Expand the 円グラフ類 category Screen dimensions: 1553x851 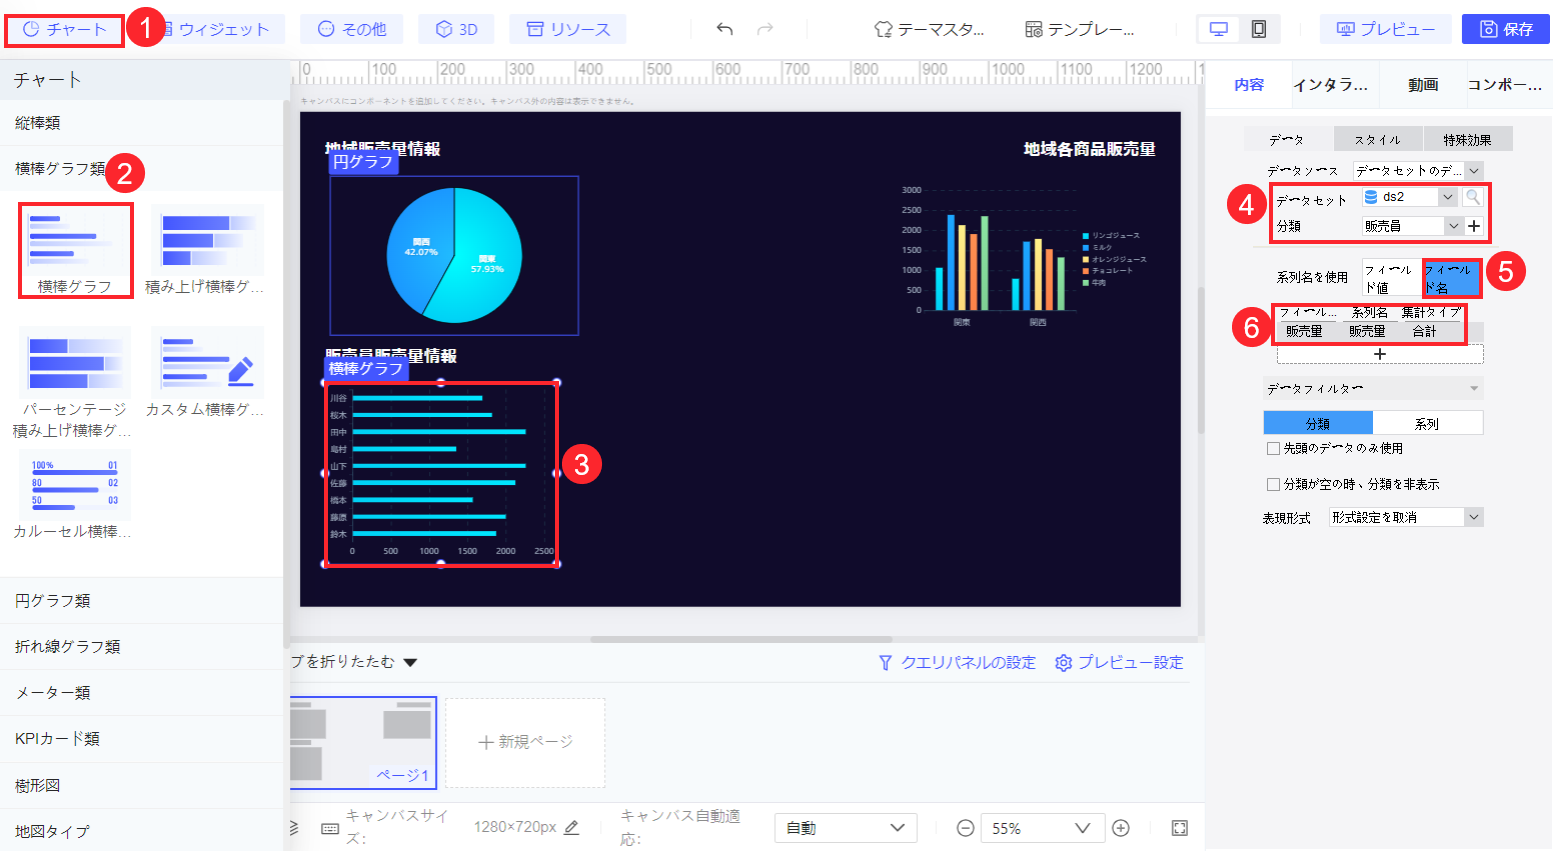click(x=141, y=600)
